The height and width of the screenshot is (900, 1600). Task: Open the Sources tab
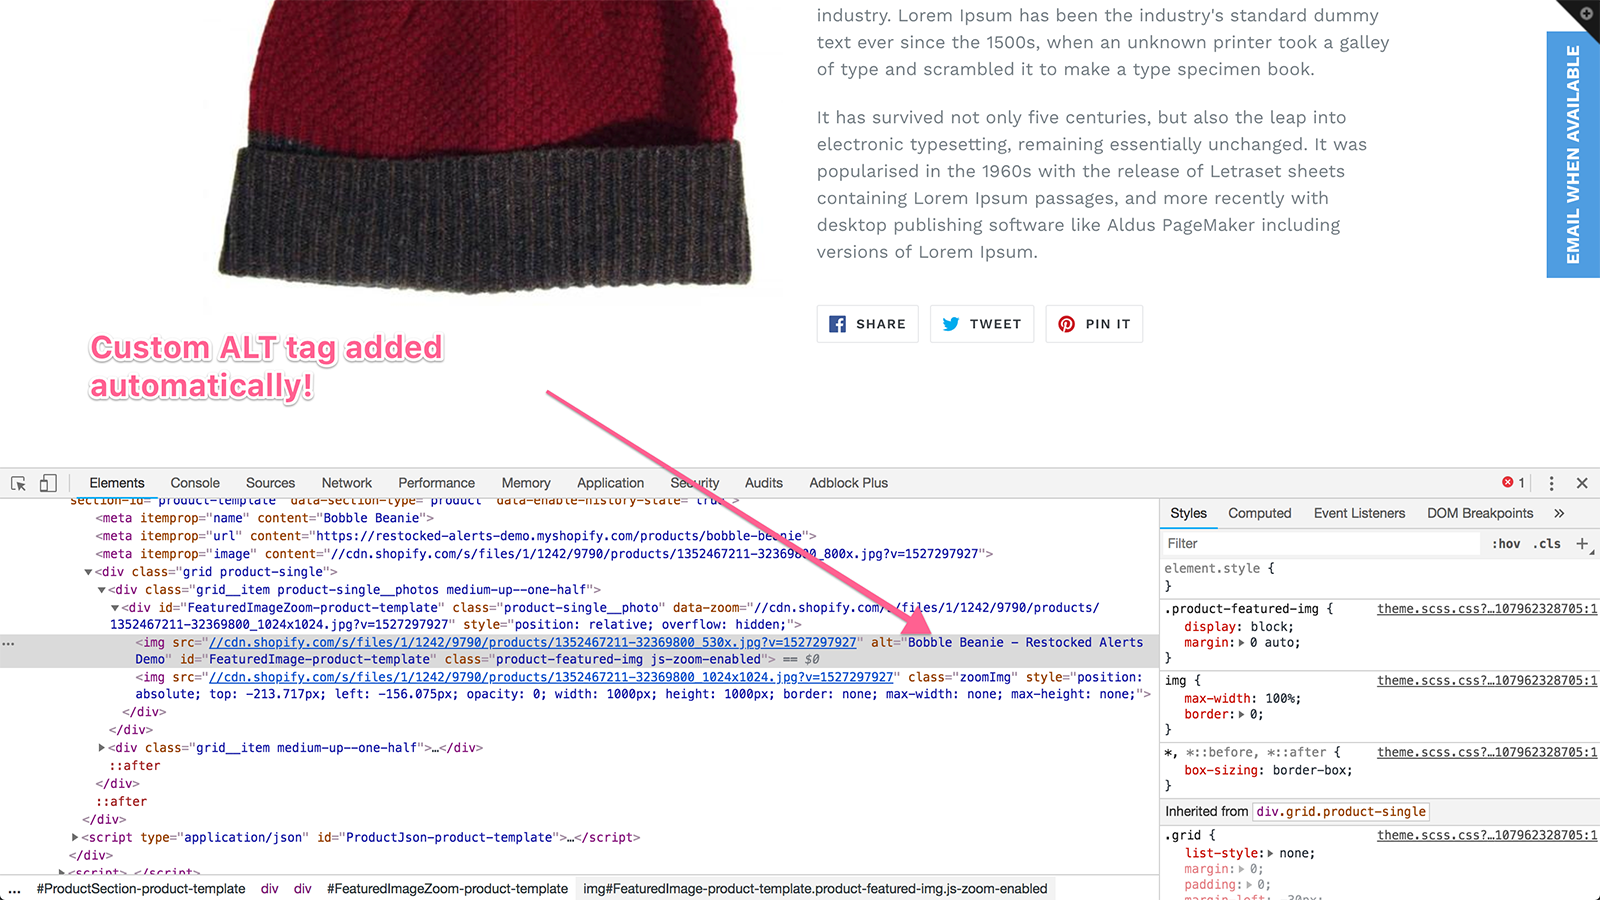tap(270, 483)
